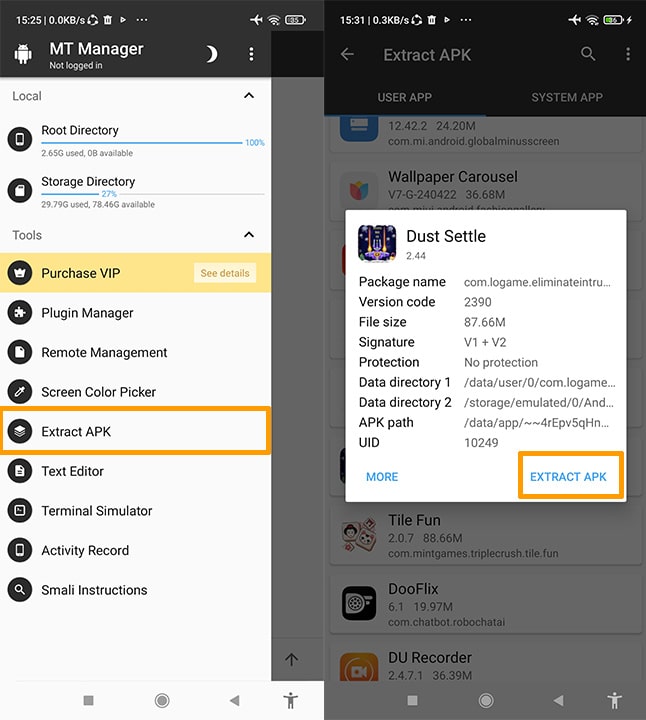Open MT Manager overflow menu dots
Image resolution: width=646 pixels, height=720 pixels.
point(251,54)
